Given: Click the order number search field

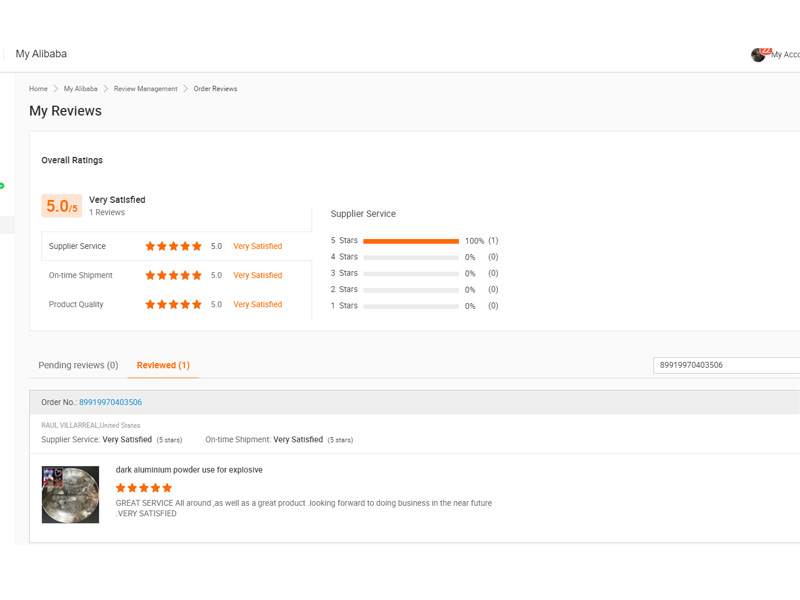Looking at the screenshot, I should (x=725, y=365).
